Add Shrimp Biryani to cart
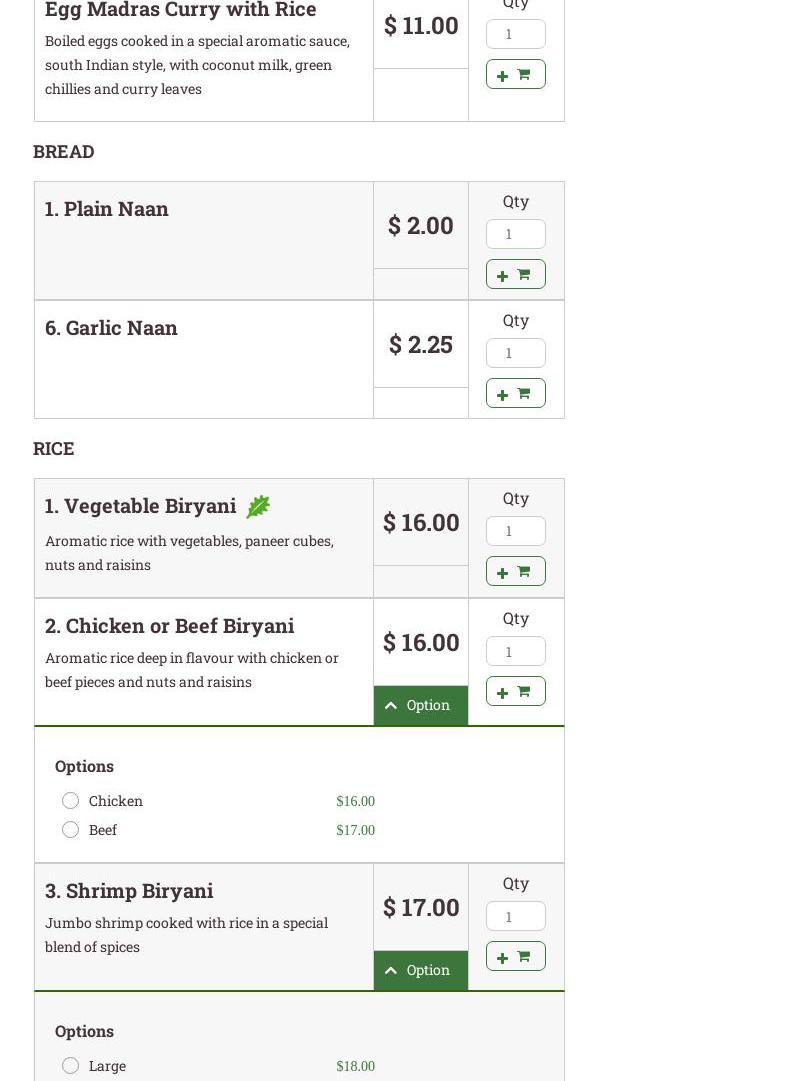The height and width of the screenshot is (1081, 785). click(x=515, y=956)
